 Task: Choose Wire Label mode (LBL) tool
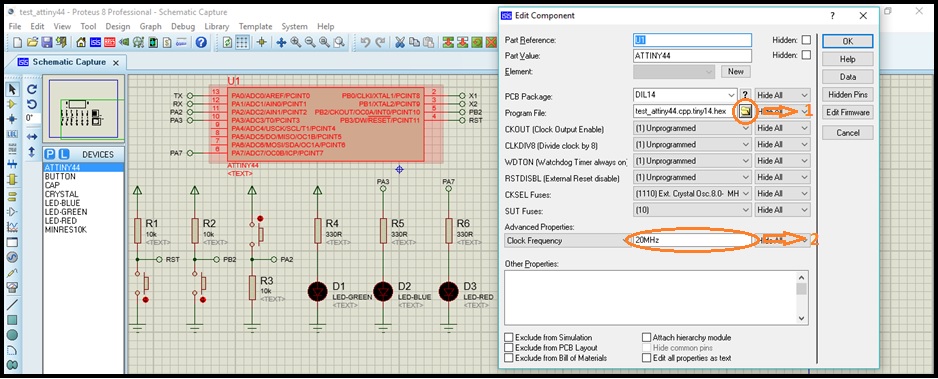coord(12,135)
